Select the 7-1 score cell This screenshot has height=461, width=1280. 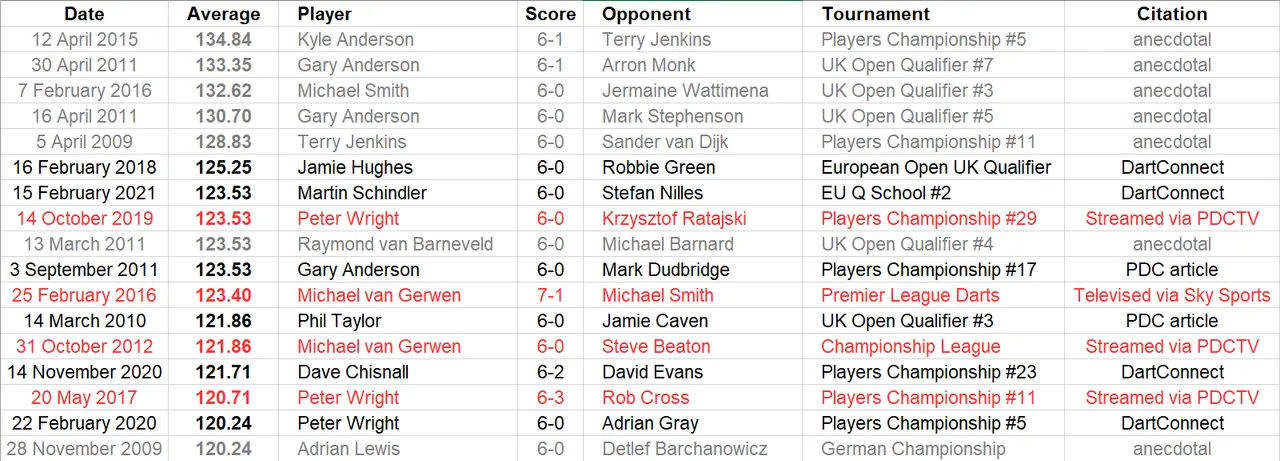[x=551, y=296]
